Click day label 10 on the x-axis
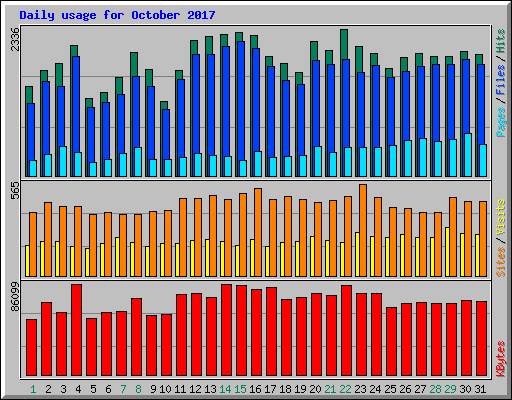This screenshot has height=400, width=512. click(165, 389)
